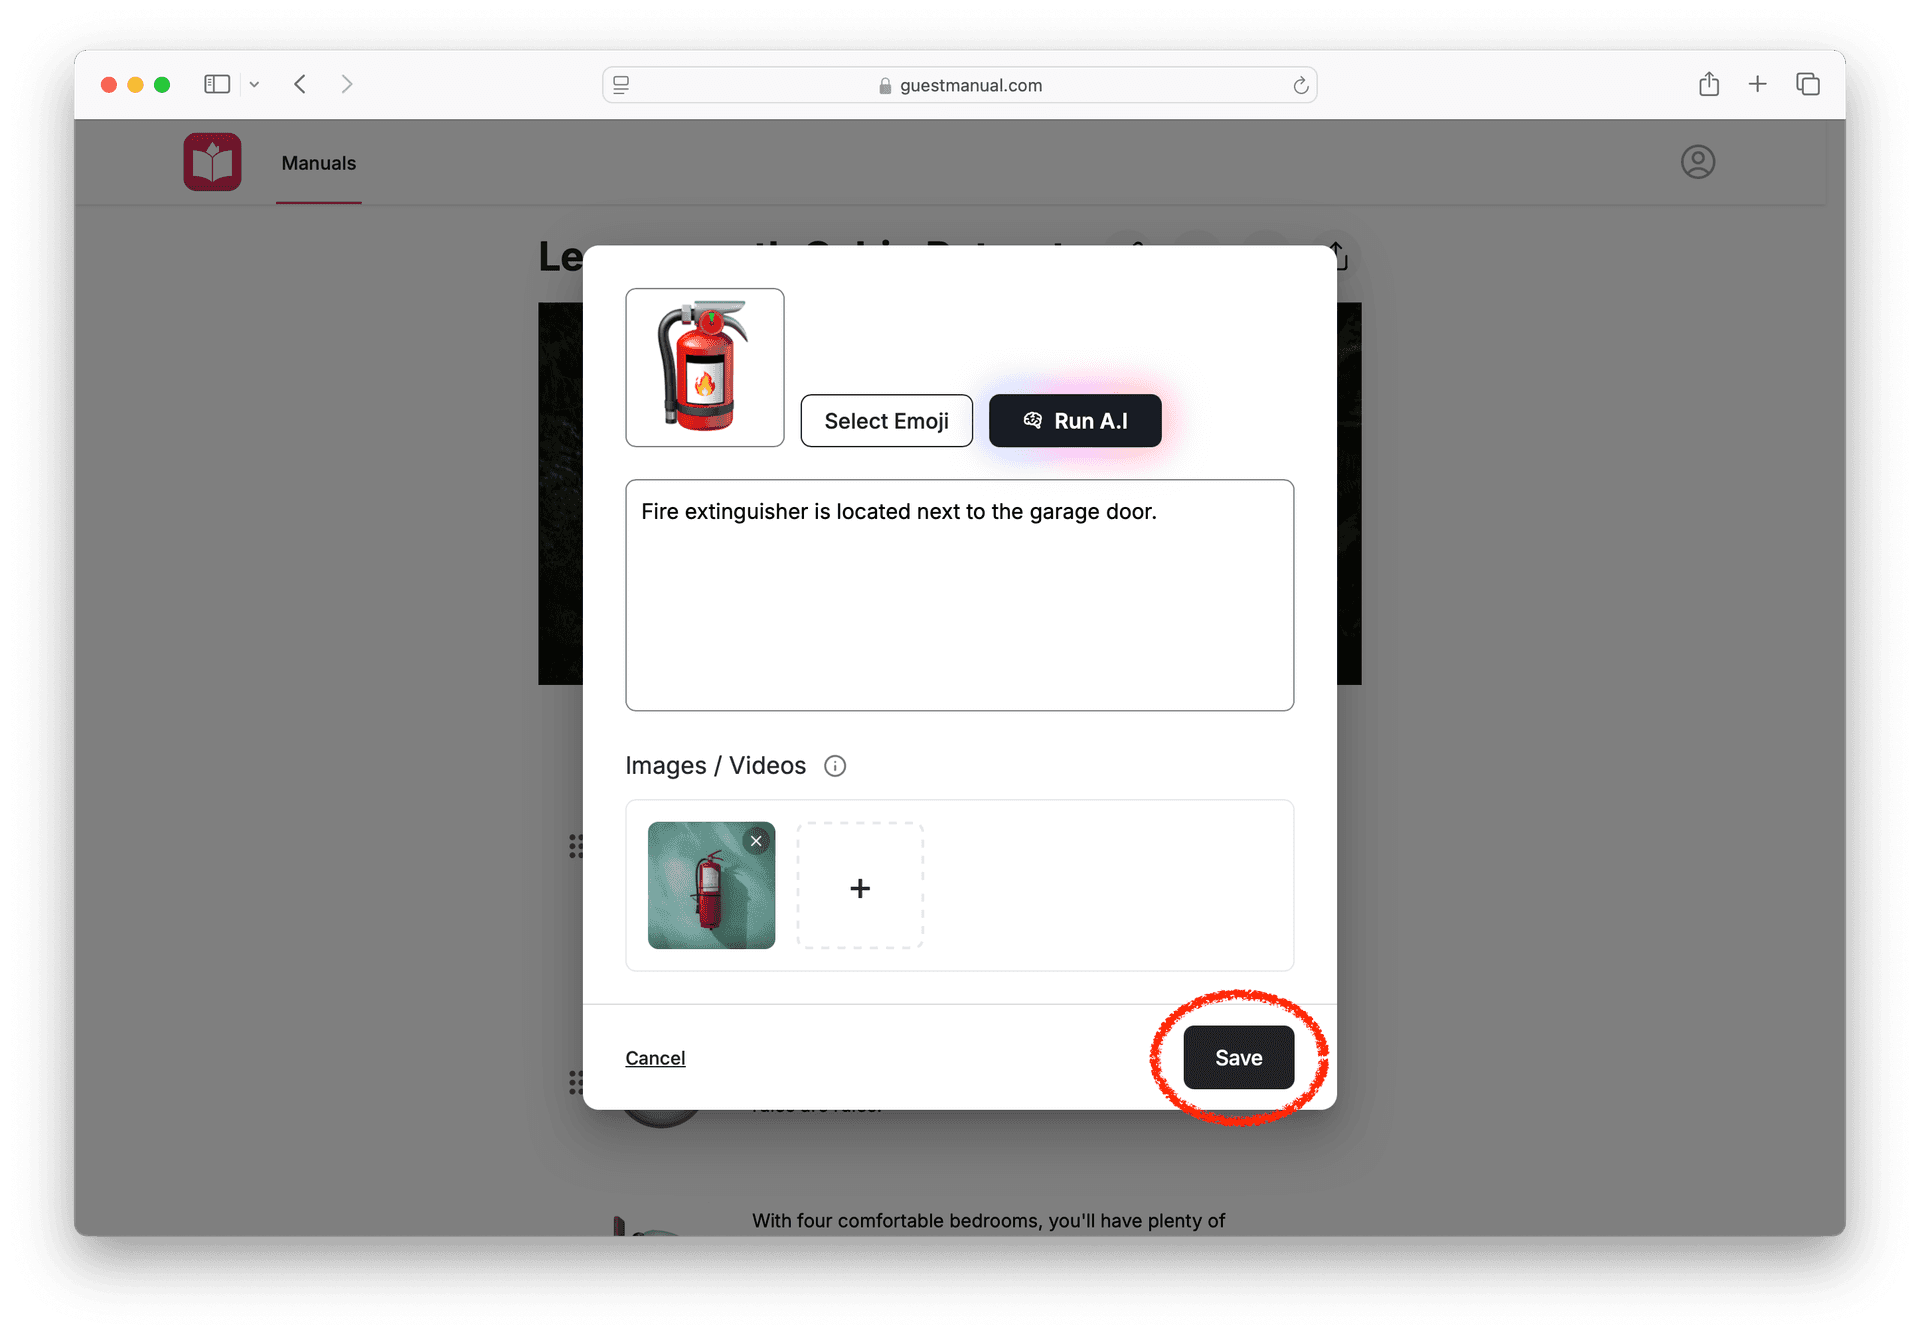Toggle the Safari sidebar
The width and height of the screenshot is (1920, 1334).
[x=217, y=85]
